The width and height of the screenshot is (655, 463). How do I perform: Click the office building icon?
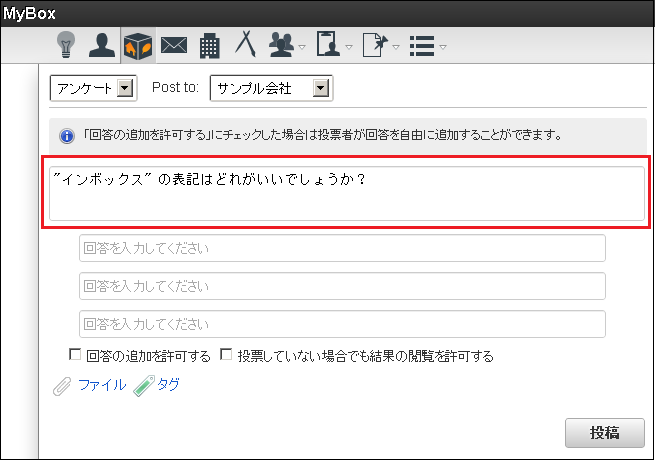click(x=209, y=45)
